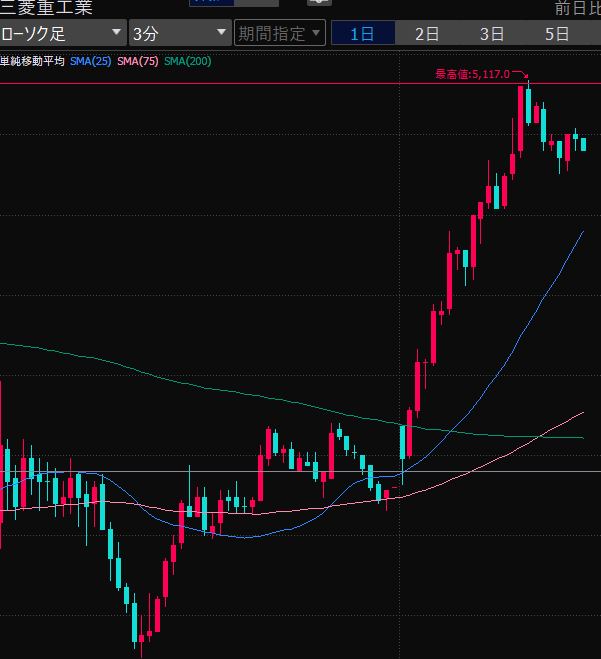
Task: Click the 最高値 5,117.0 high marker
Action: point(472,74)
